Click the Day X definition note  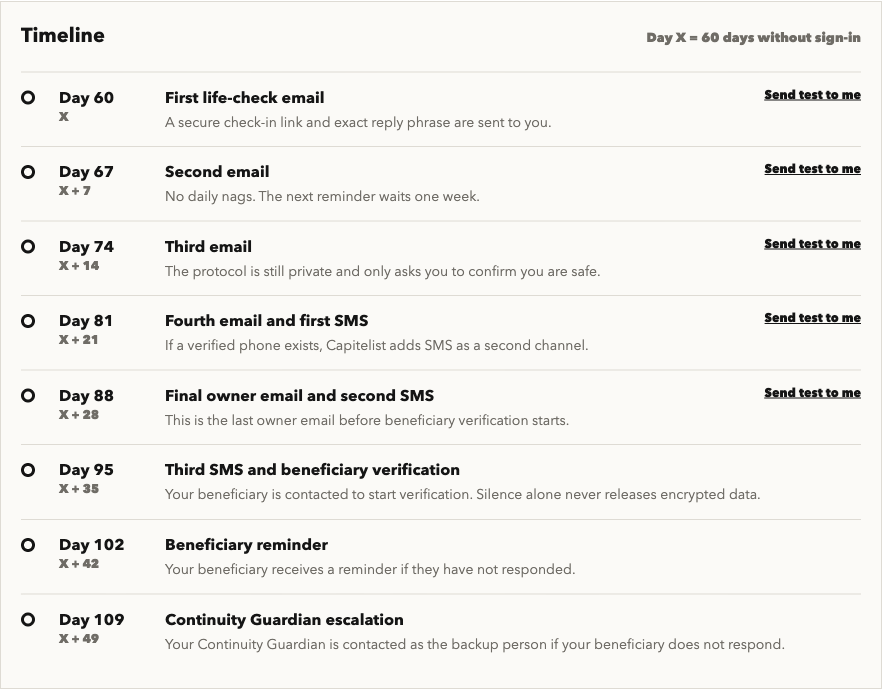coord(753,38)
